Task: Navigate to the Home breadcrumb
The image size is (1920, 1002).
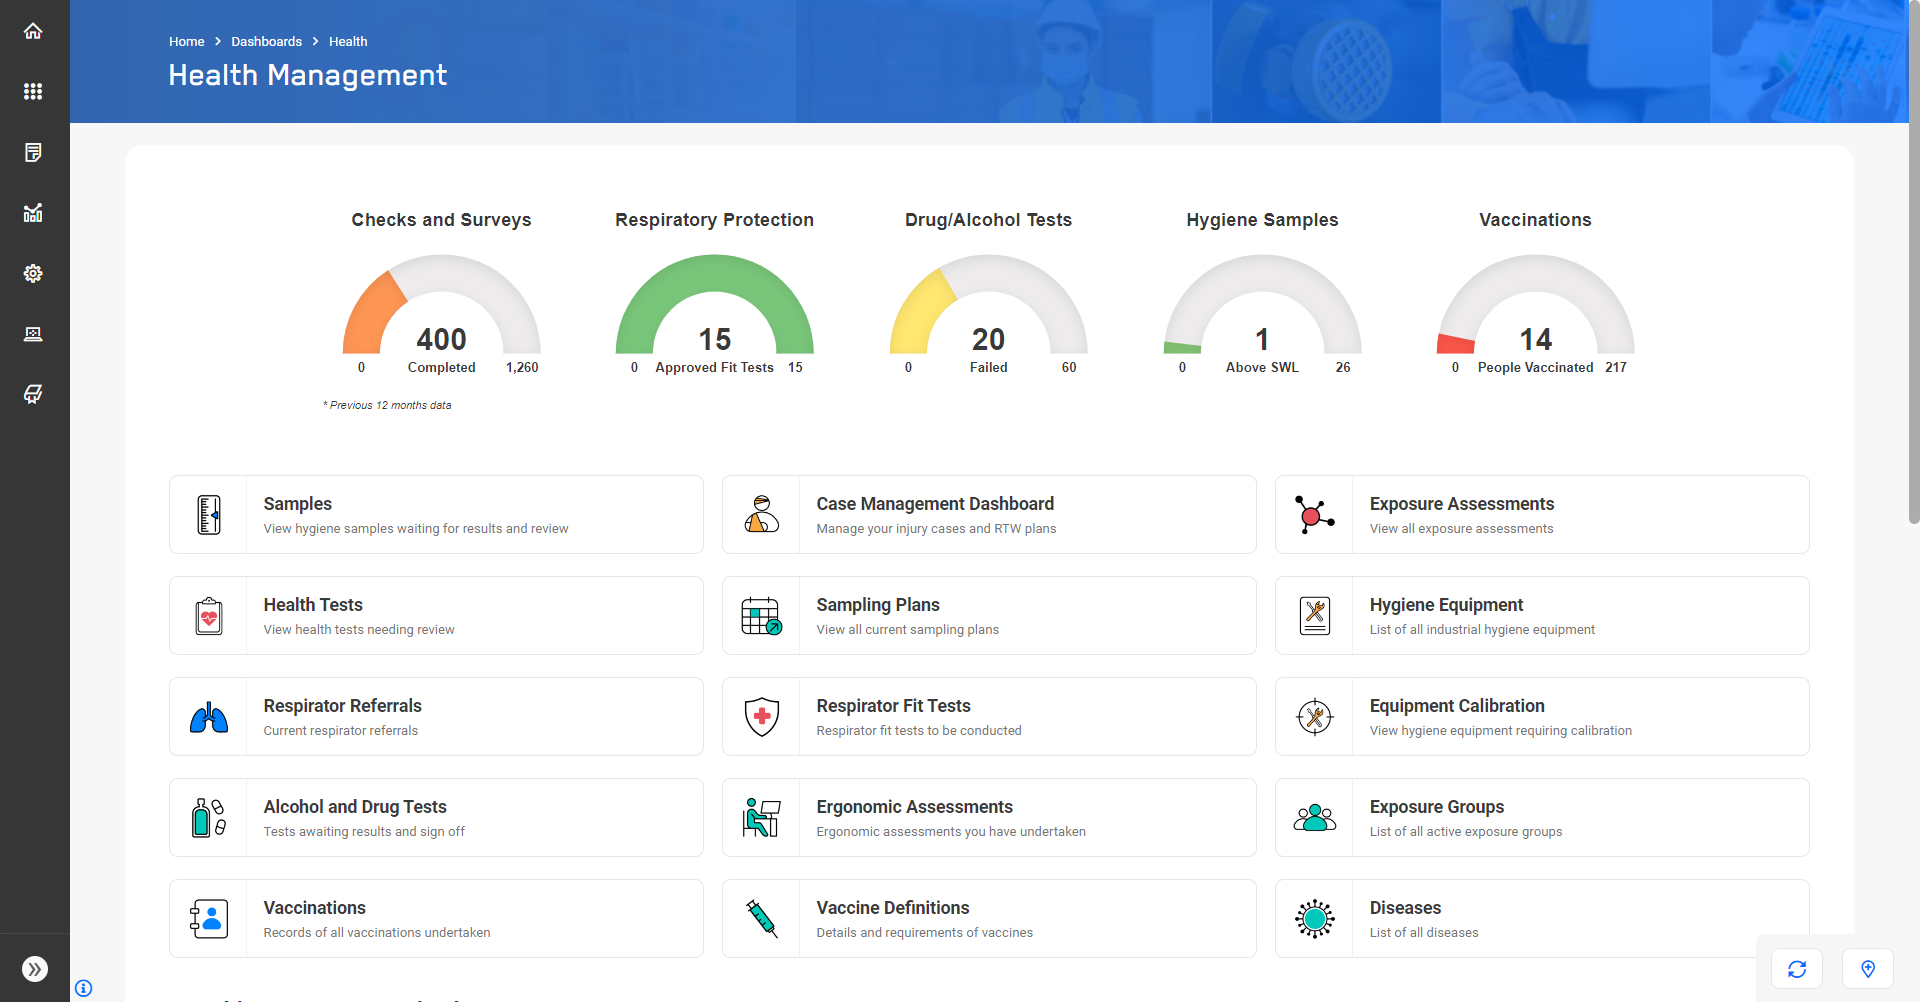Action: (186, 41)
